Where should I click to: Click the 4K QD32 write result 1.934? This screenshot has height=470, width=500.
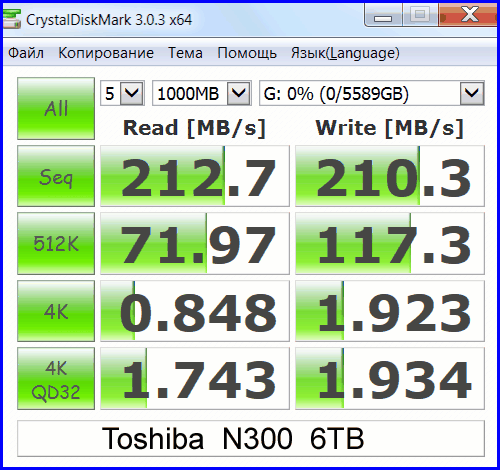coord(390,378)
